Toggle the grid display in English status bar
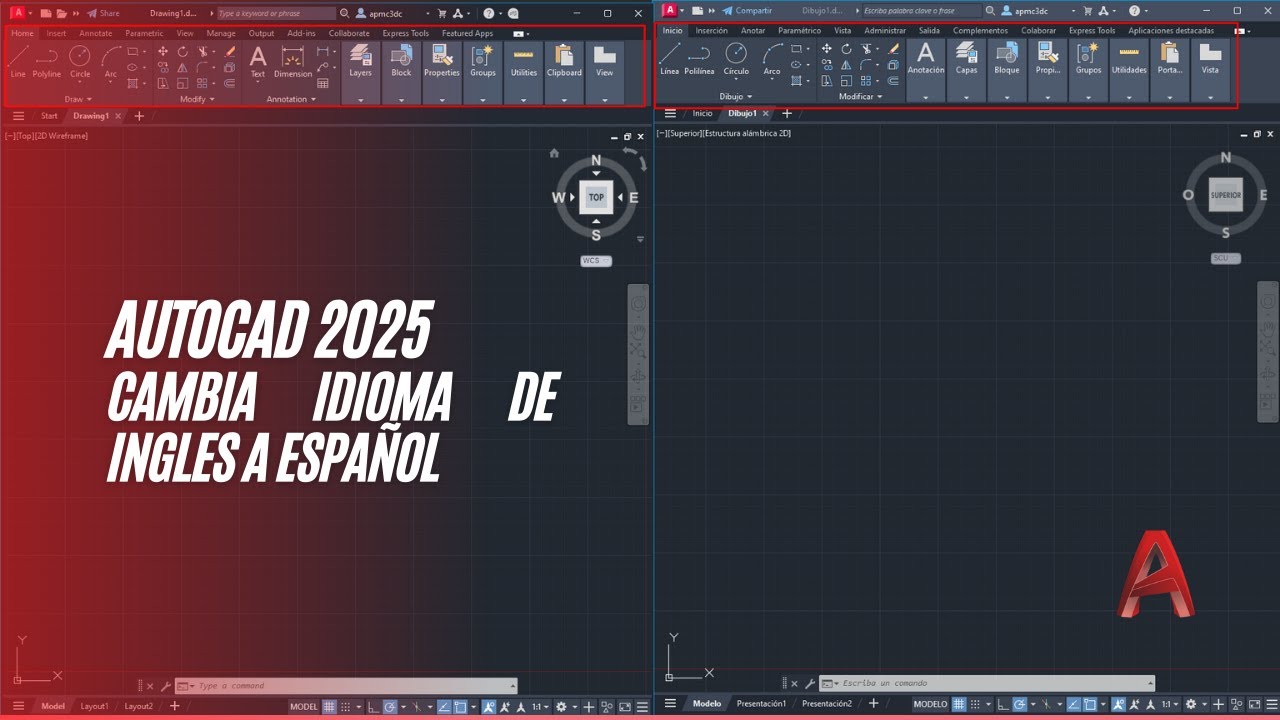Screen dimensions: 1280x720 coord(329,706)
